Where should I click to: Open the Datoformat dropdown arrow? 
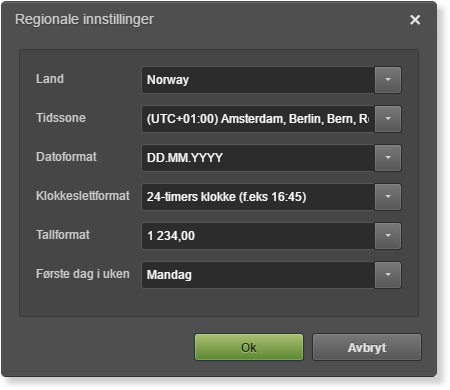tap(388, 158)
